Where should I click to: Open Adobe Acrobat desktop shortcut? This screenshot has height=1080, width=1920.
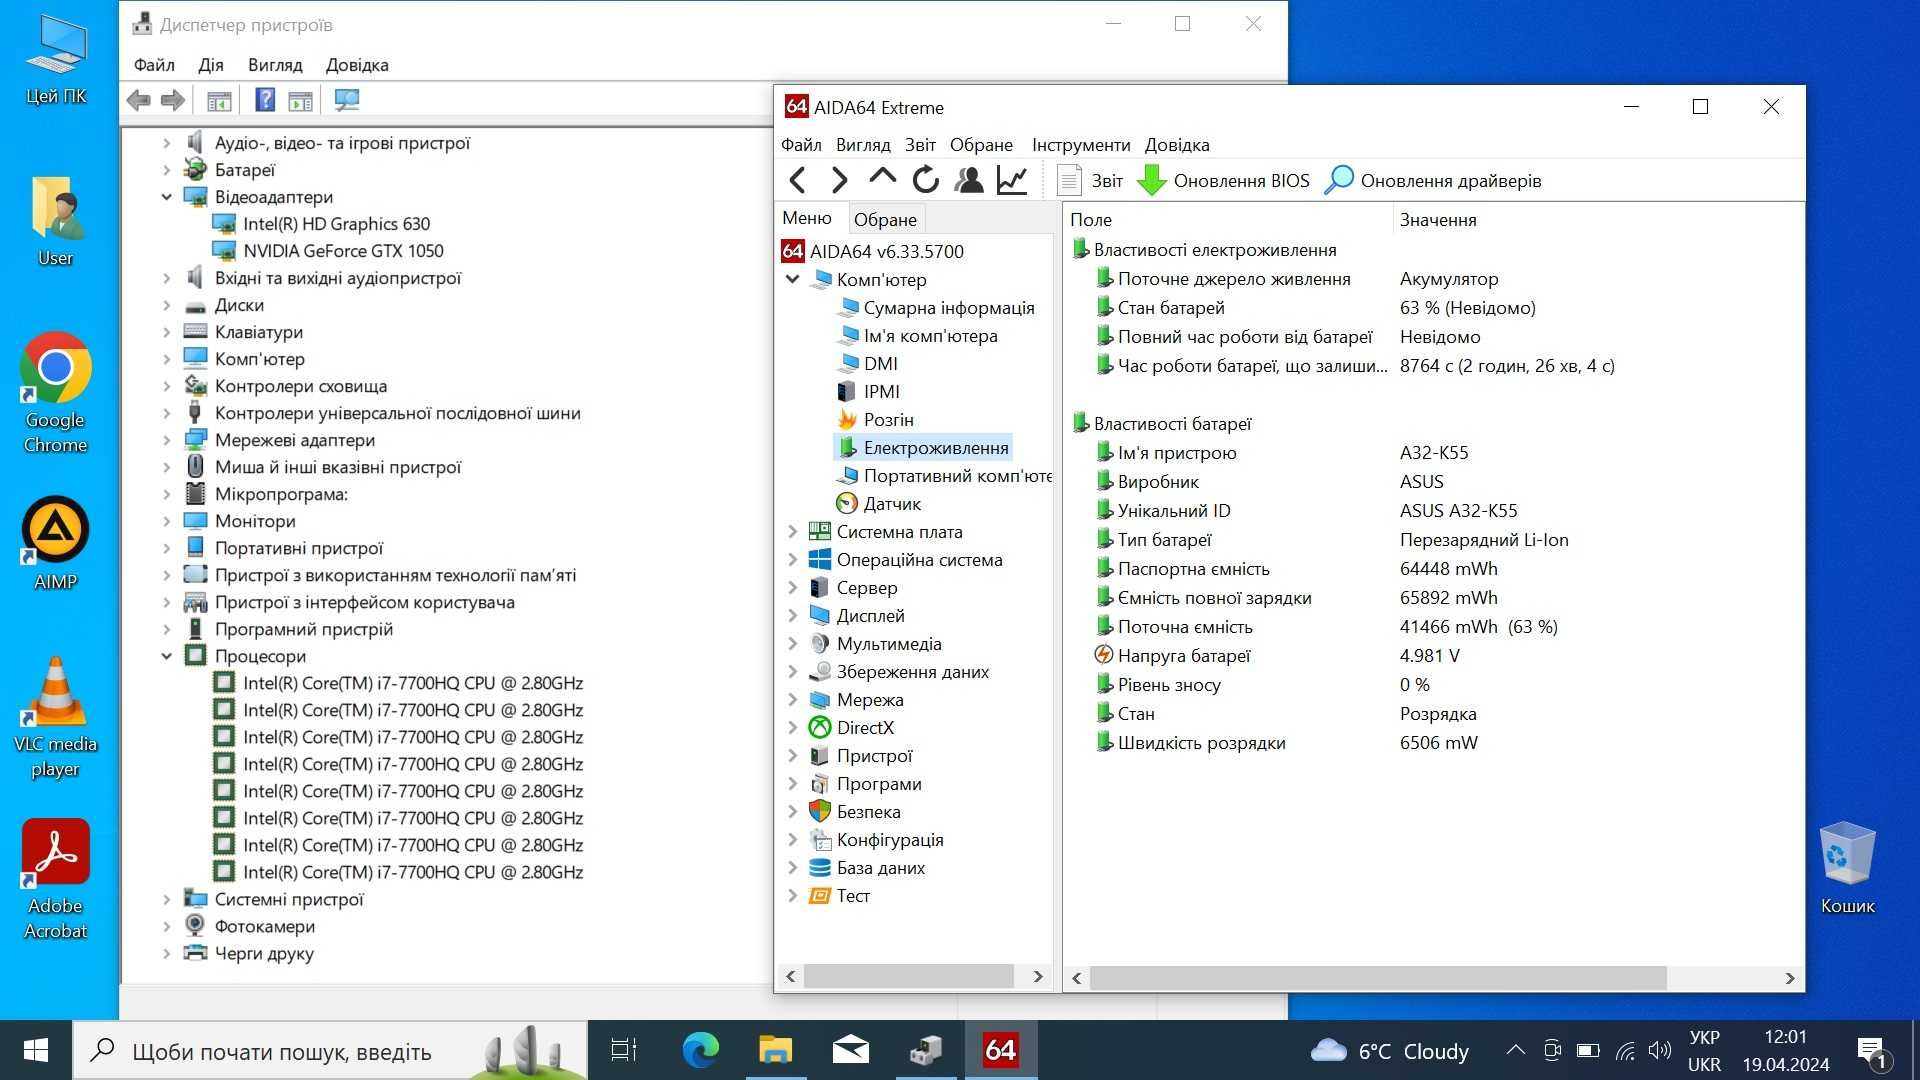56,880
